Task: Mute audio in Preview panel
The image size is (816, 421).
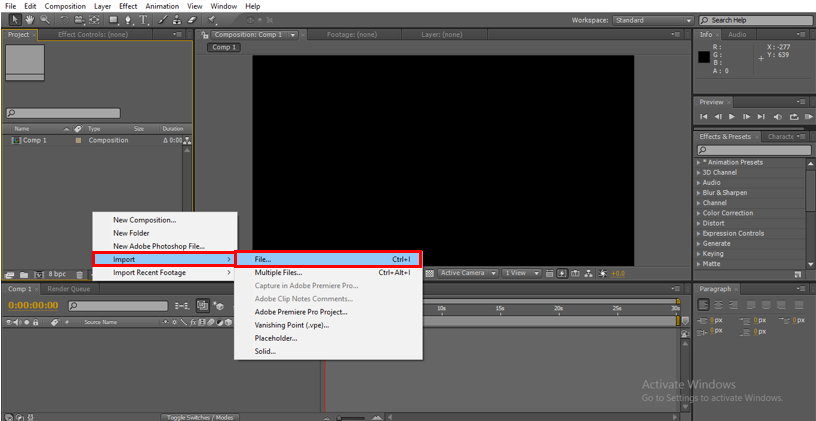Action: pyautogui.click(x=778, y=117)
